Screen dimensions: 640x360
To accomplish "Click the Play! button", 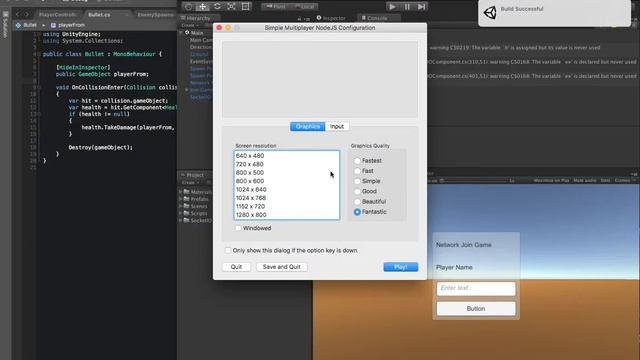I will tap(400, 267).
